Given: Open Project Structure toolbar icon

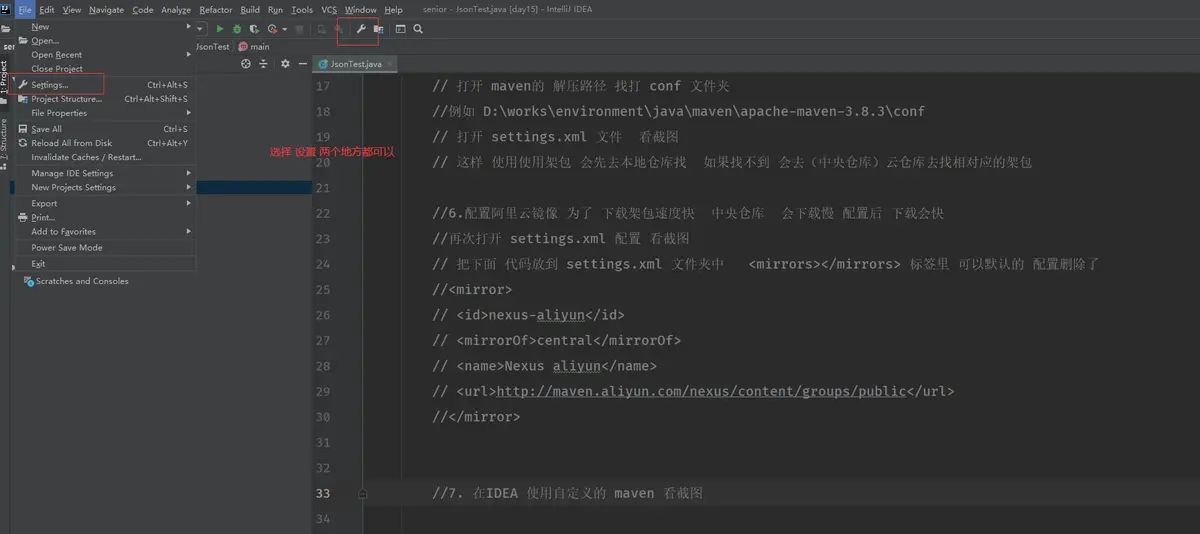Looking at the screenshot, I should pos(378,29).
